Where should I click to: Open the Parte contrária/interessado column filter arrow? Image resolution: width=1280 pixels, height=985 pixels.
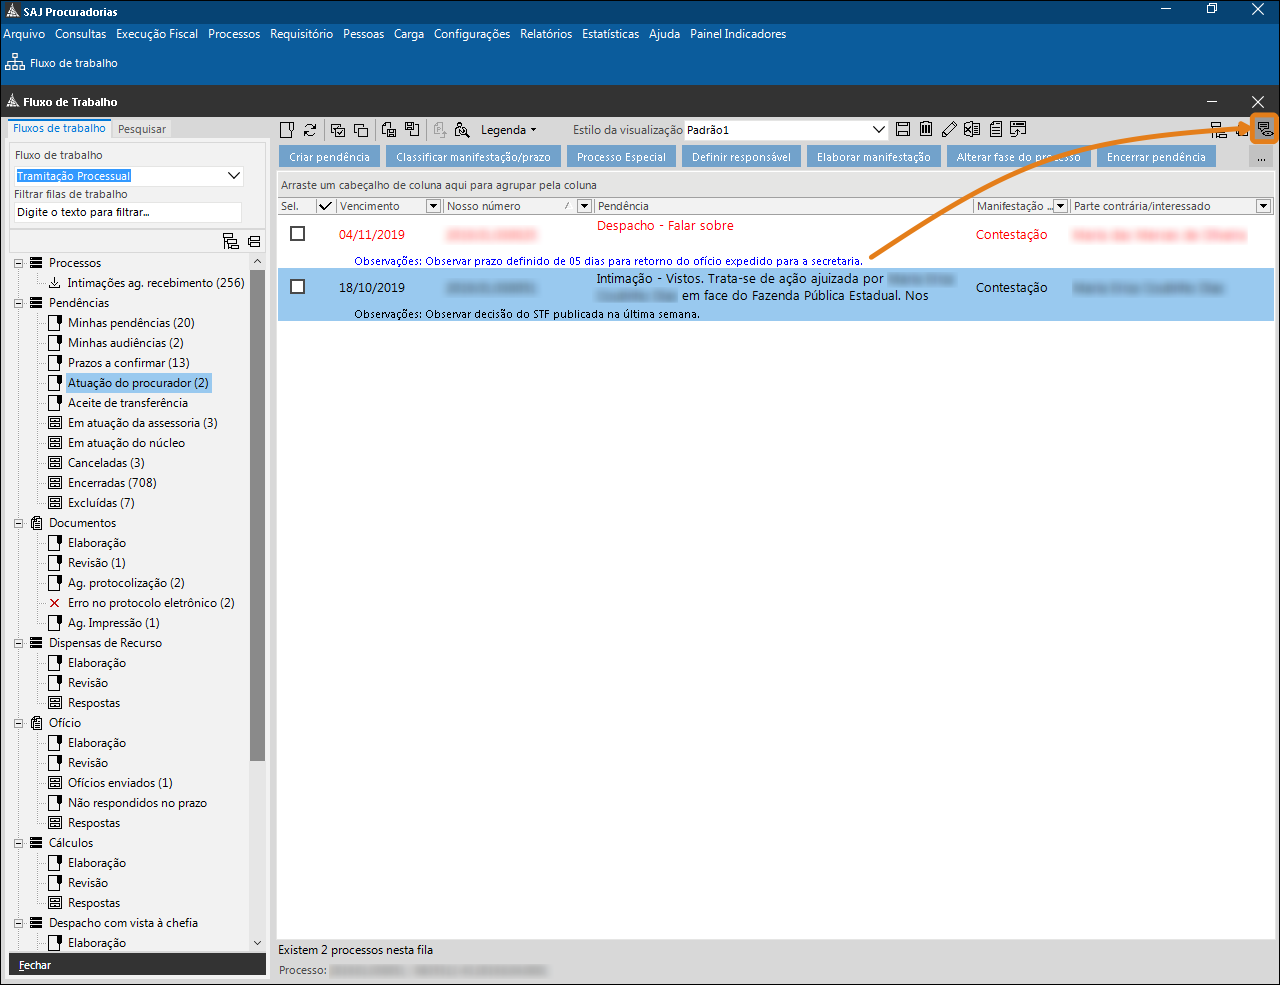pos(1263,206)
